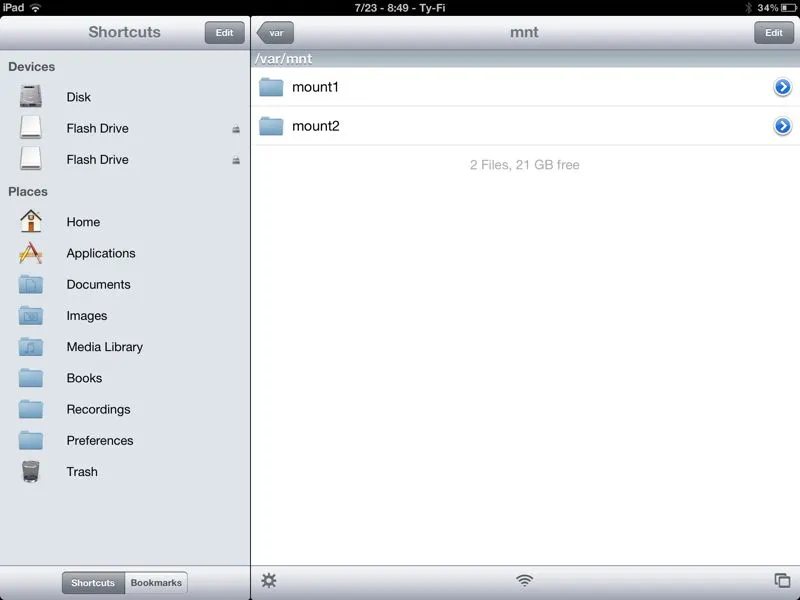Screen dimensions: 800x600
Task: Open the mount1 folder
Action: [x=315, y=87]
